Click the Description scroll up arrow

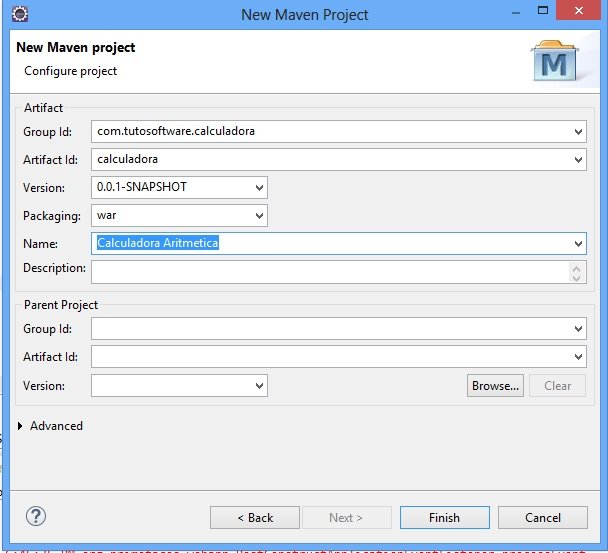pyautogui.click(x=577, y=268)
